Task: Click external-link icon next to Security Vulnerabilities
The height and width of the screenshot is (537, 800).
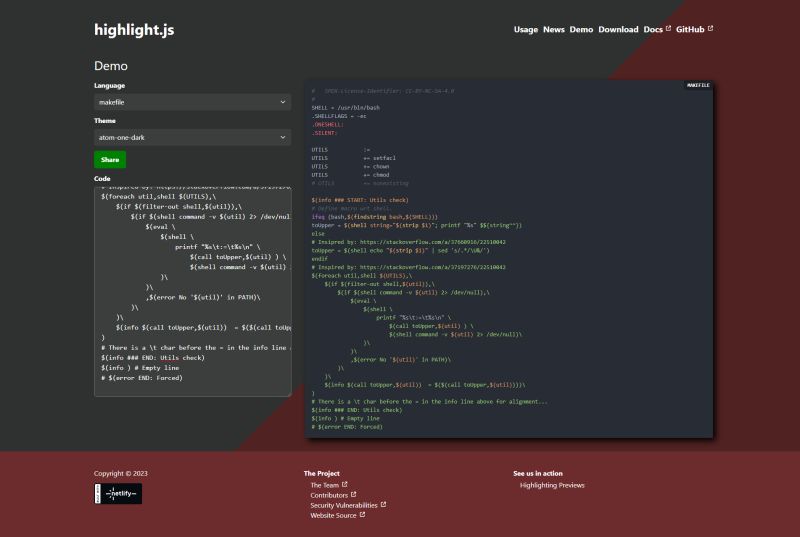Action: [x=383, y=504]
